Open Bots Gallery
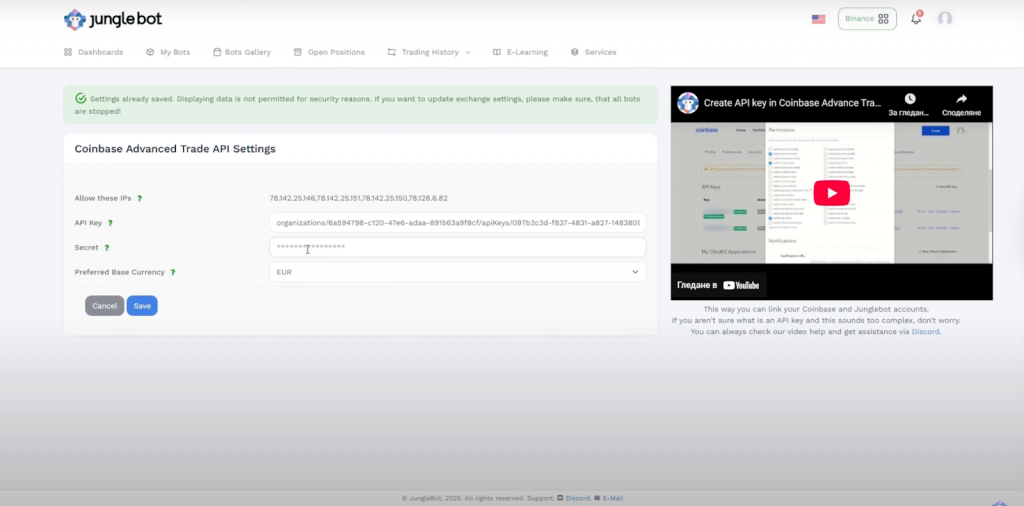Image resolution: width=1024 pixels, height=506 pixels. tap(242, 52)
